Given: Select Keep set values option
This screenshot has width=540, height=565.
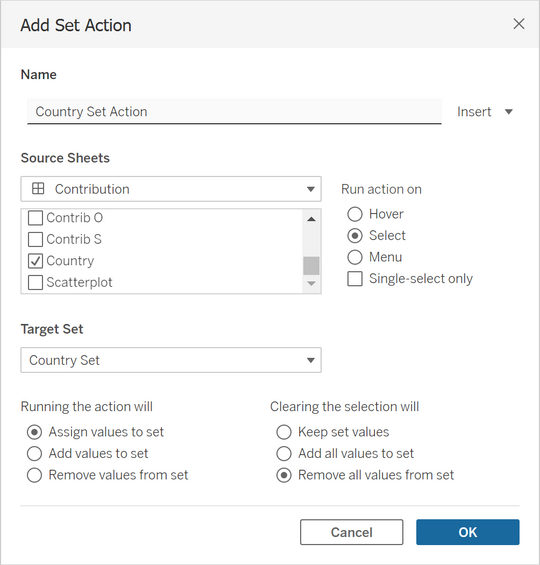Looking at the screenshot, I should 284,432.
